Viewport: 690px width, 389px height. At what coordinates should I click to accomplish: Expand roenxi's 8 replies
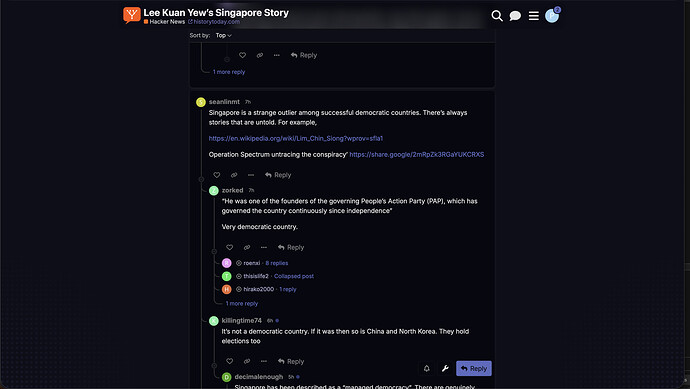[276, 263]
